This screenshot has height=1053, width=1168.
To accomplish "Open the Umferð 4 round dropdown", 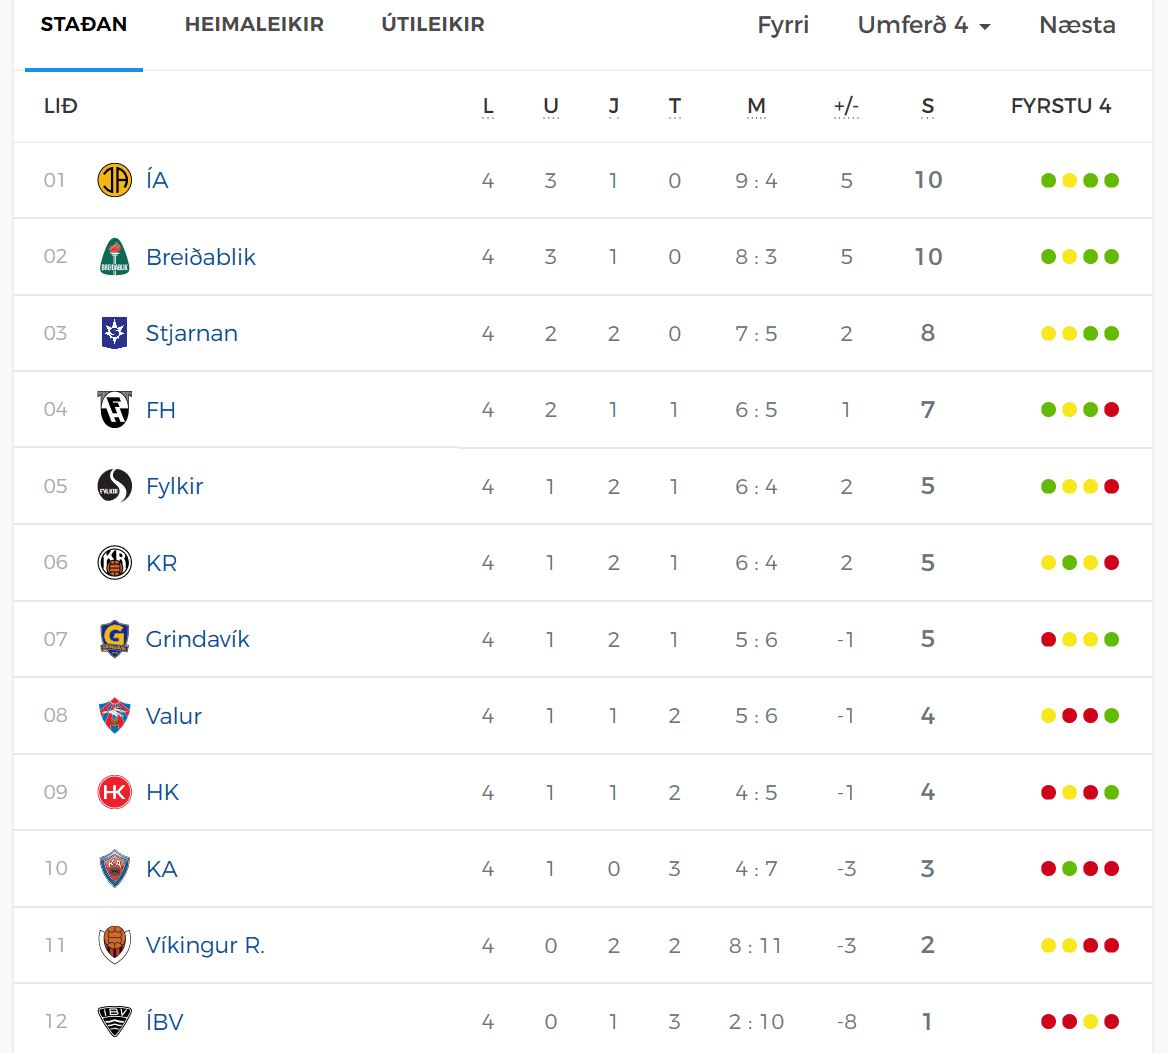I will click(x=924, y=25).
